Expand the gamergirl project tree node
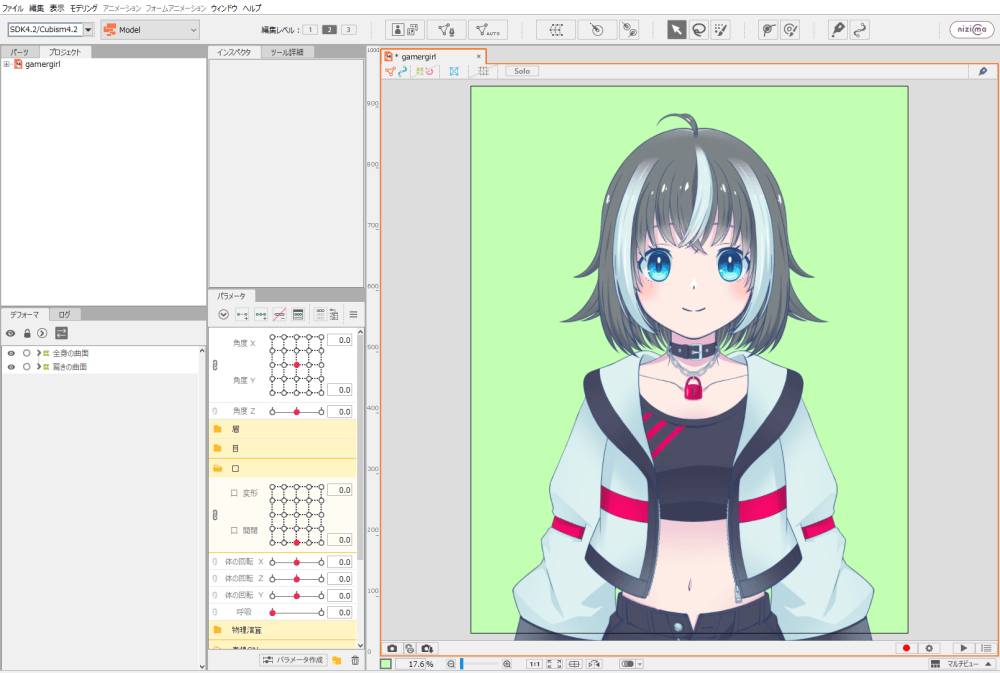Screen dimensions: 1000x673 coord(6,64)
